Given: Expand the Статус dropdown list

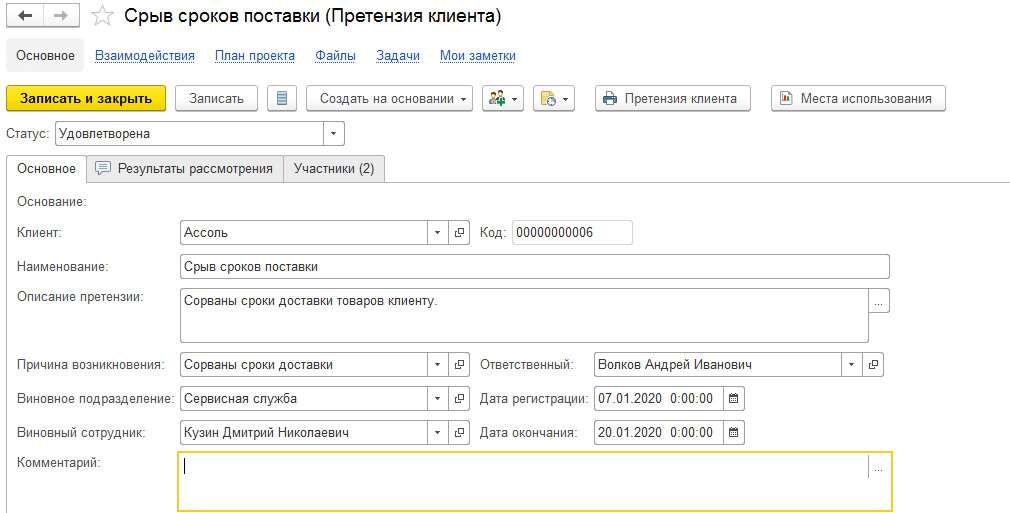Looking at the screenshot, I should (x=334, y=133).
